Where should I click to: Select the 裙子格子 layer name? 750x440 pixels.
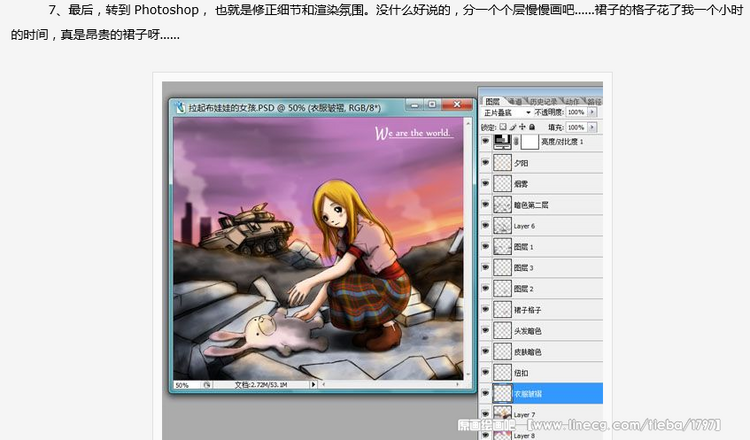click(528, 310)
